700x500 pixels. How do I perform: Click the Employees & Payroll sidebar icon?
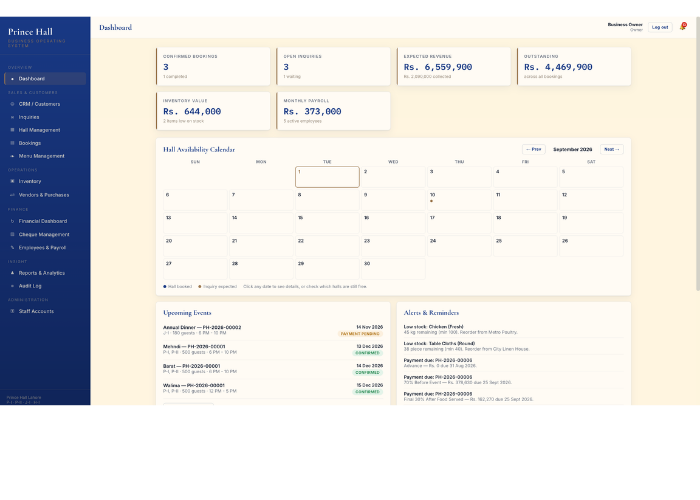coord(12,247)
